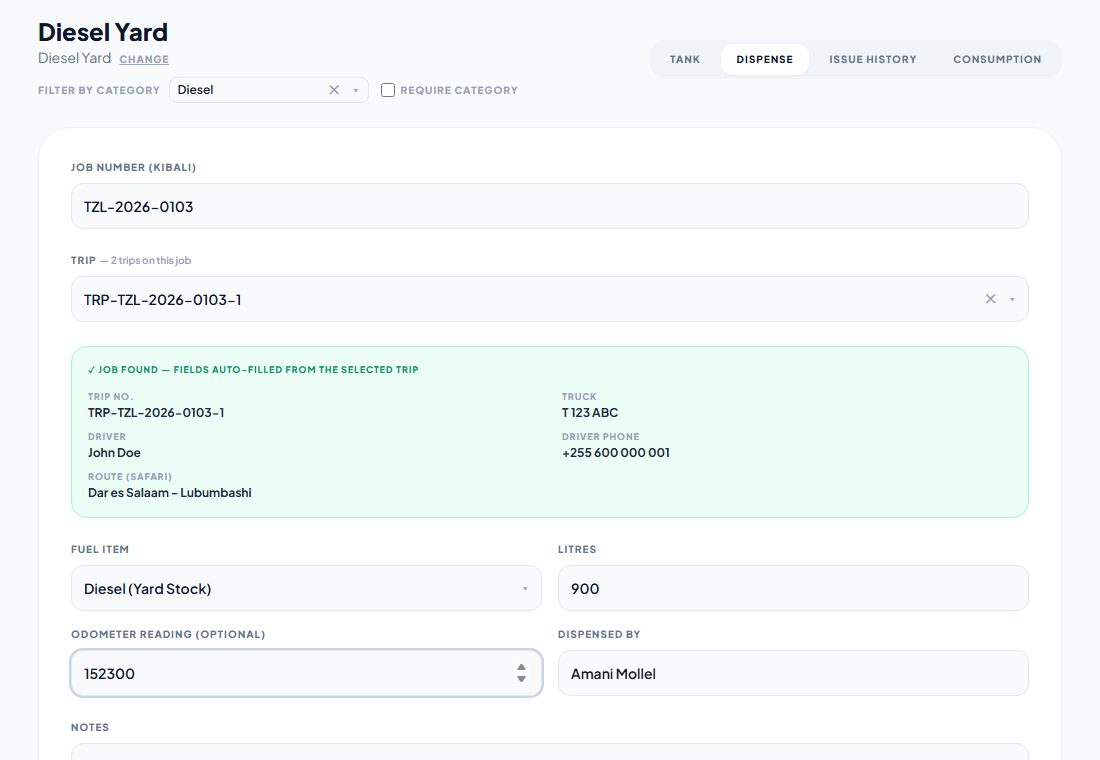The width and height of the screenshot is (1100, 760).
Task: Click the 'Diesel Yard' page heading
Action: [x=103, y=32]
